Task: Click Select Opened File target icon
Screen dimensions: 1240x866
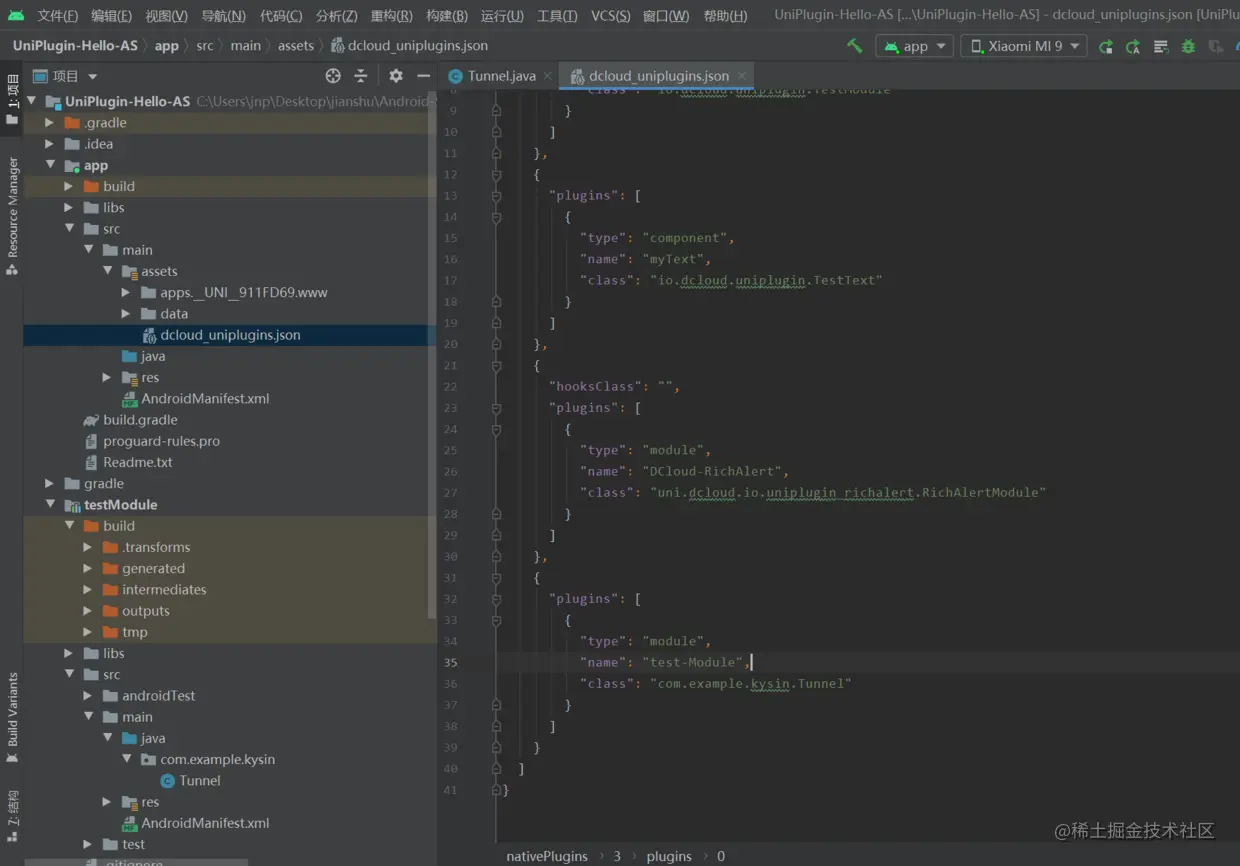Action: pyautogui.click(x=333, y=76)
